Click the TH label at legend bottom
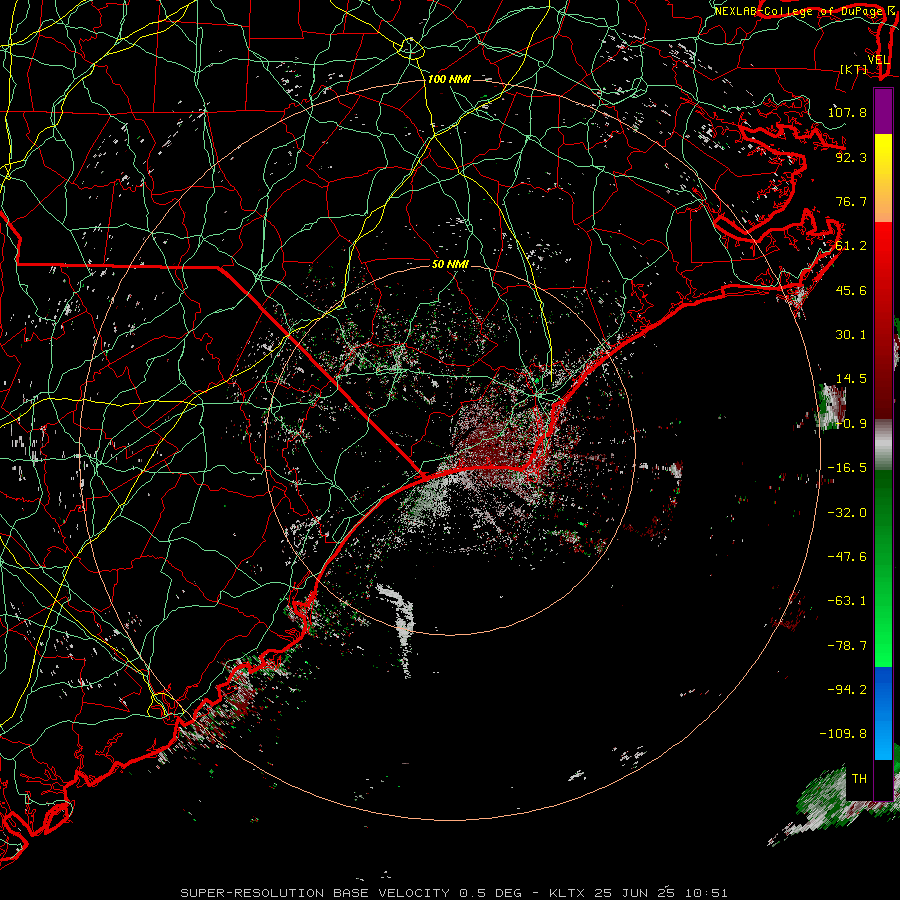Viewport: 900px width, 900px height. 859,778
